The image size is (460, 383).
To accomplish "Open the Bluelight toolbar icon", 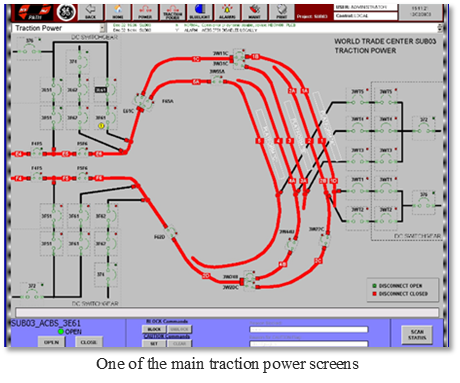I will 200,12.
